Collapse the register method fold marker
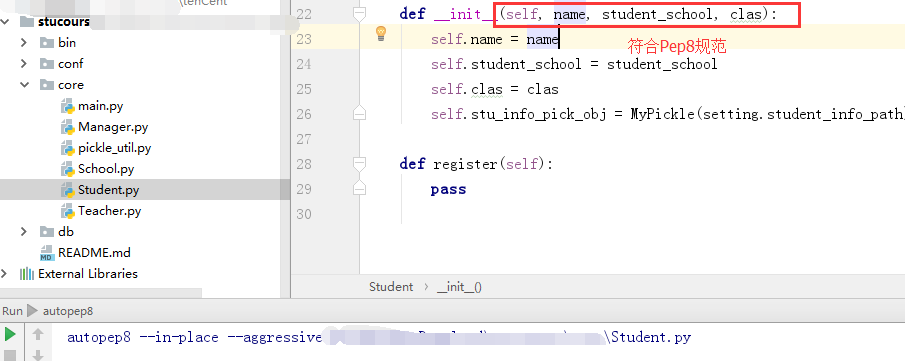 (x=360, y=163)
